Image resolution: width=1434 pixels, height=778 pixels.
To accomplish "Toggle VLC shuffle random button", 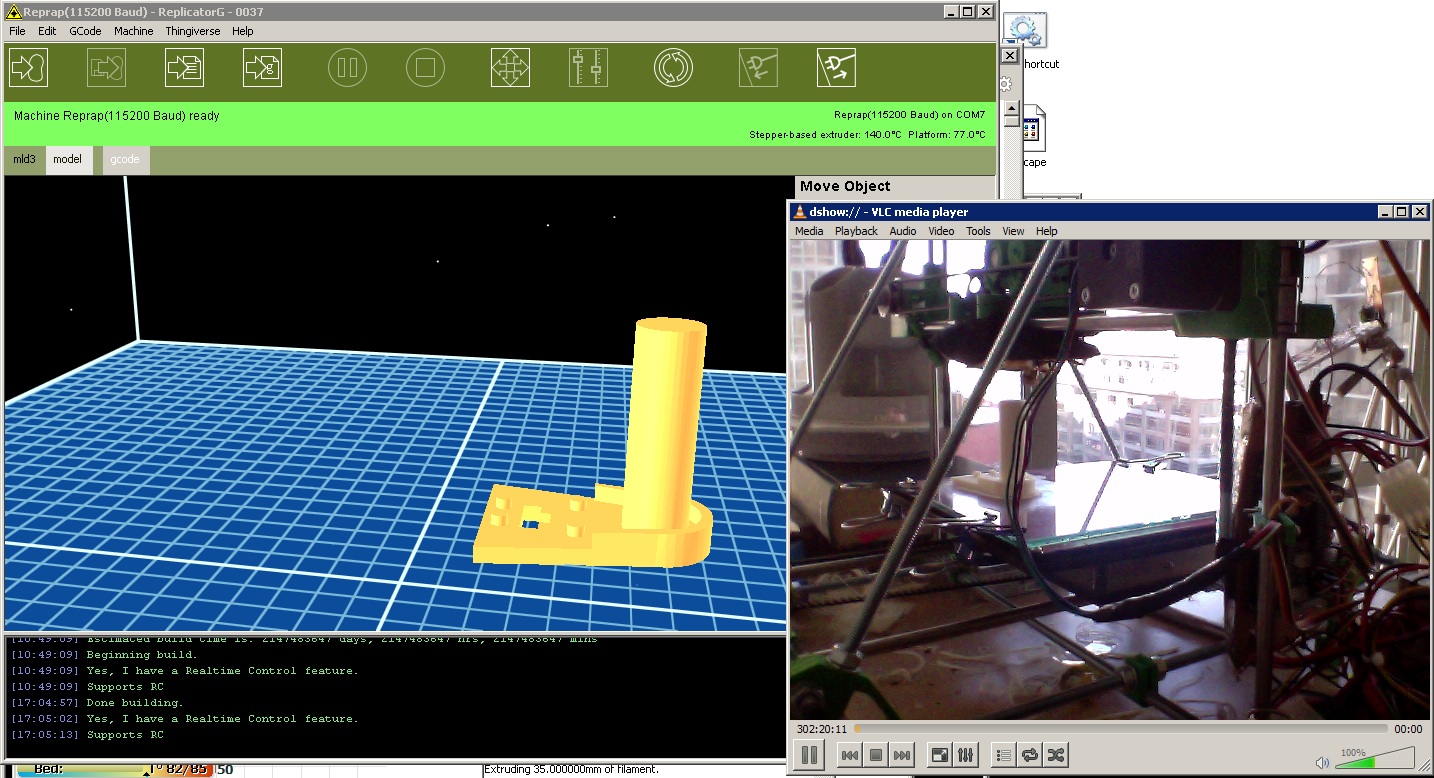I will 1055,755.
